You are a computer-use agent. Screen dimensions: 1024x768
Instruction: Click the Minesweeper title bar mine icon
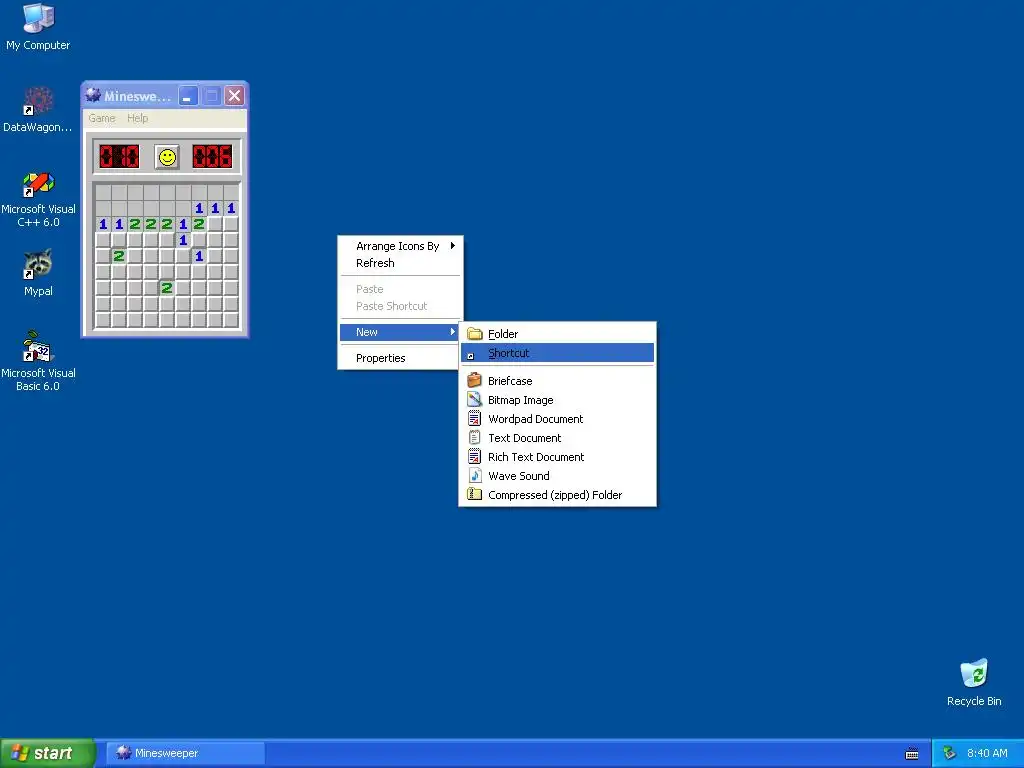[93, 95]
